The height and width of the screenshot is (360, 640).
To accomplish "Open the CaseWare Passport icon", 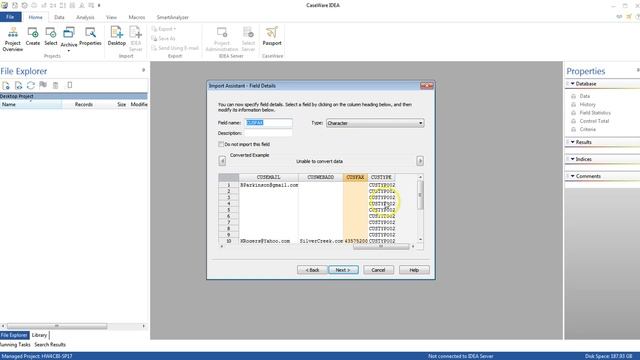I will point(272,36).
